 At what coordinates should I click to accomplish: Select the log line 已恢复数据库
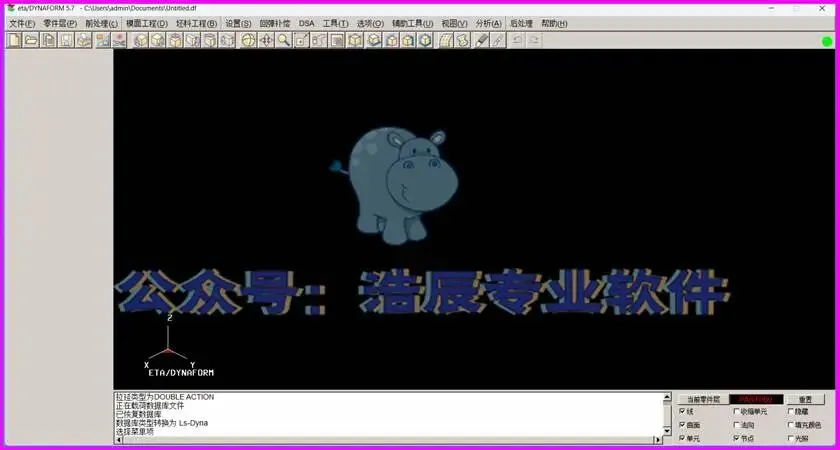click(138, 414)
